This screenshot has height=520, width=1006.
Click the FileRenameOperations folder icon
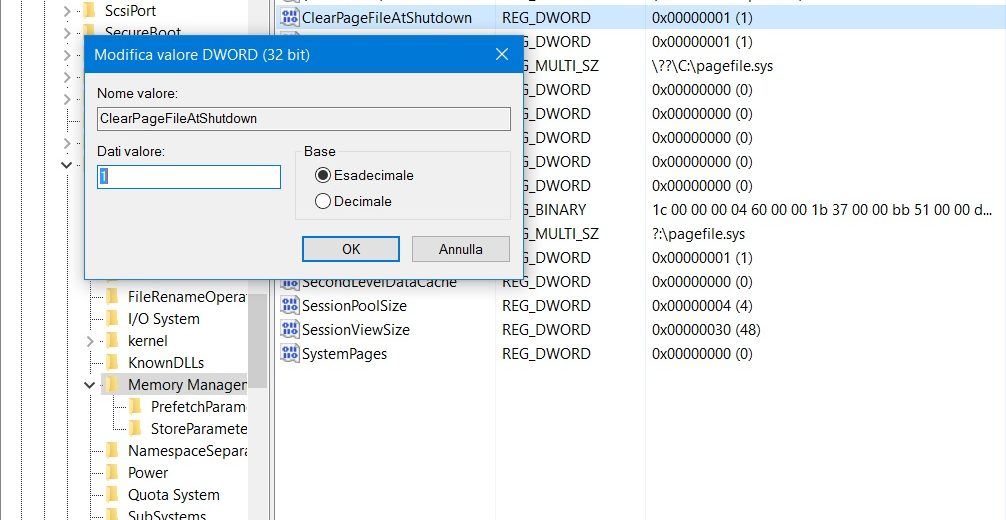[113, 297]
